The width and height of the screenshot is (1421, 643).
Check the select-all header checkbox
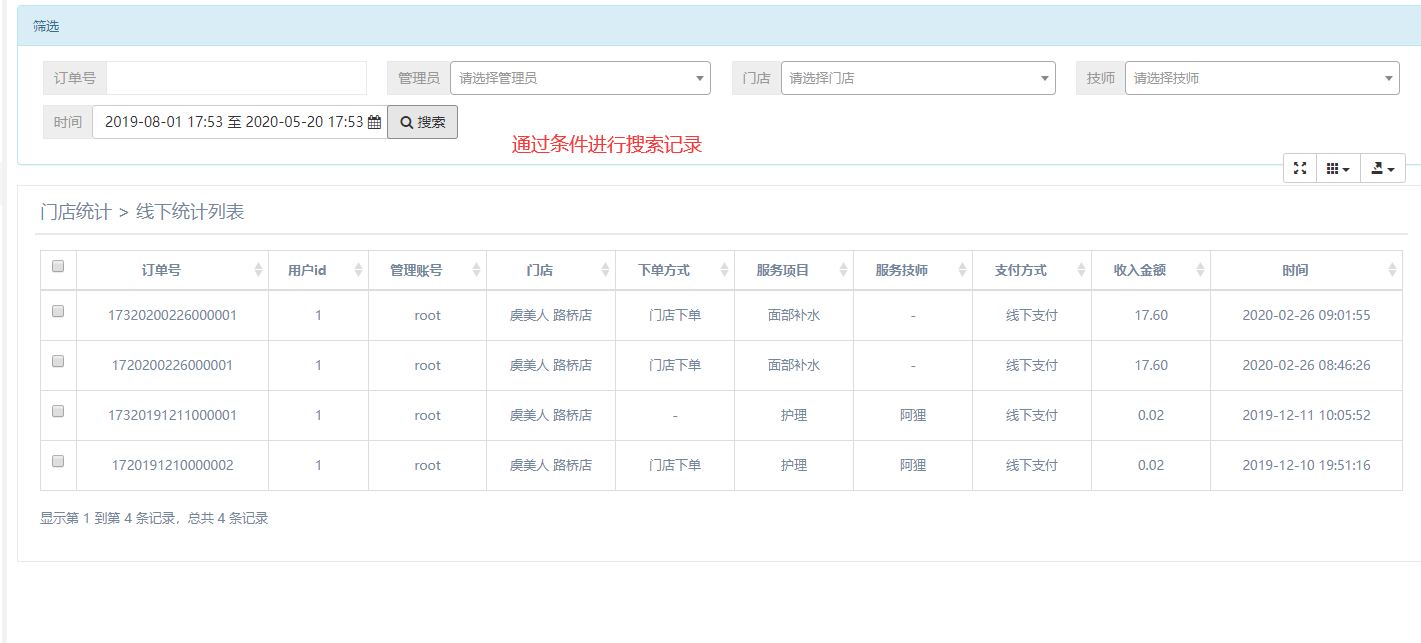tap(58, 266)
